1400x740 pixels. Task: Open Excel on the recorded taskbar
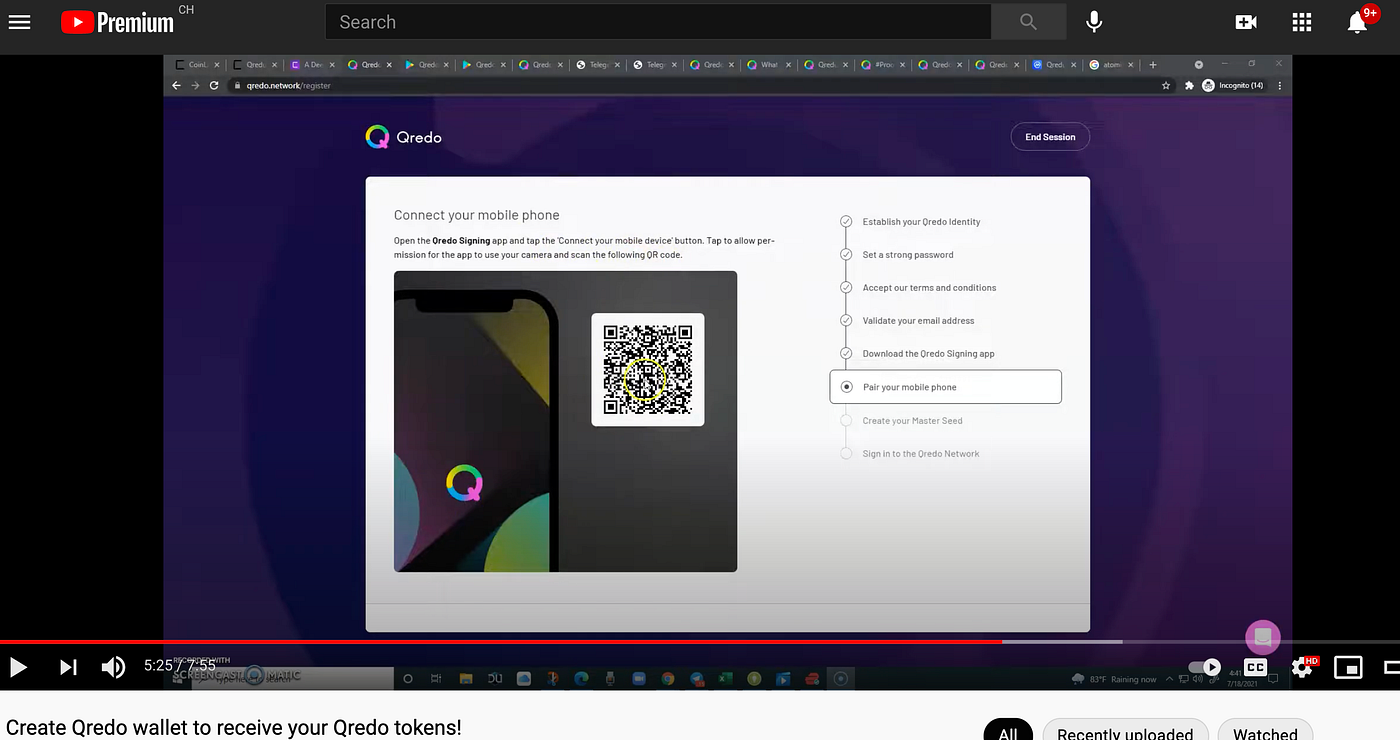pyautogui.click(x=725, y=678)
